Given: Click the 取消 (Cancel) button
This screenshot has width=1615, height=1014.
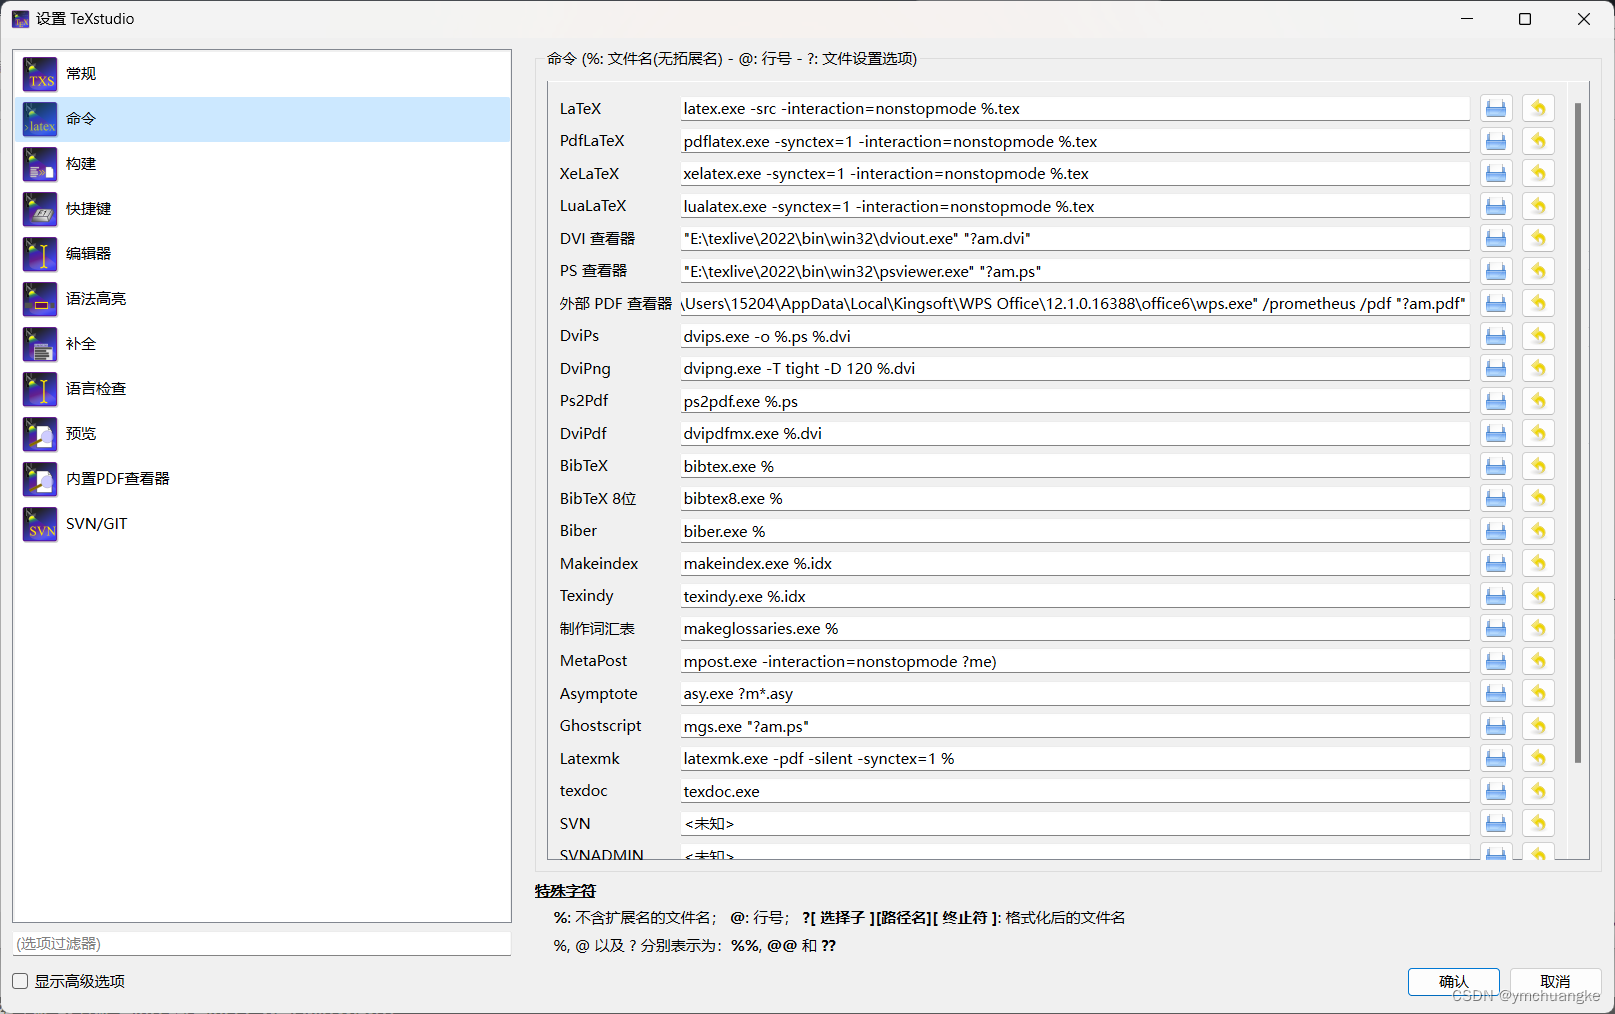Looking at the screenshot, I should coord(1555,982).
